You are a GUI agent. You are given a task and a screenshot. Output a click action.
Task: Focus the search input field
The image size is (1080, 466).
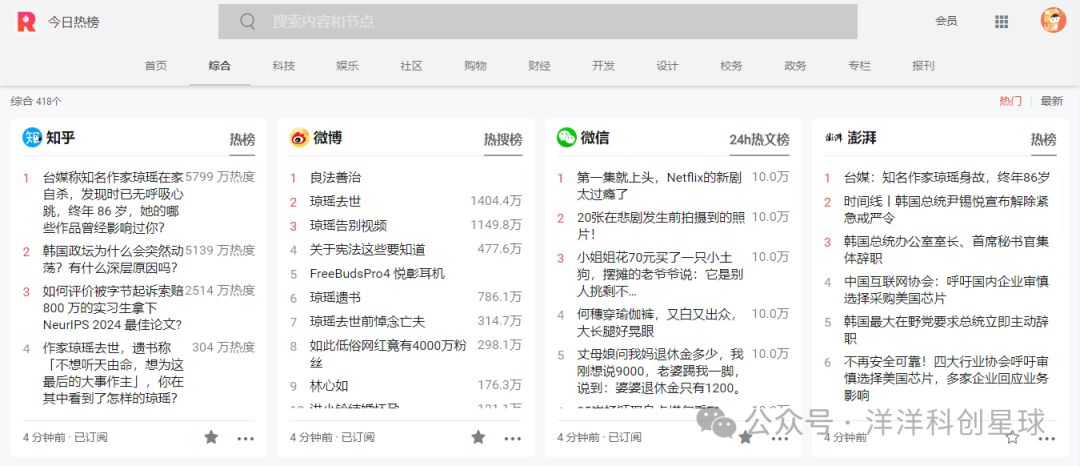[x=537, y=21]
